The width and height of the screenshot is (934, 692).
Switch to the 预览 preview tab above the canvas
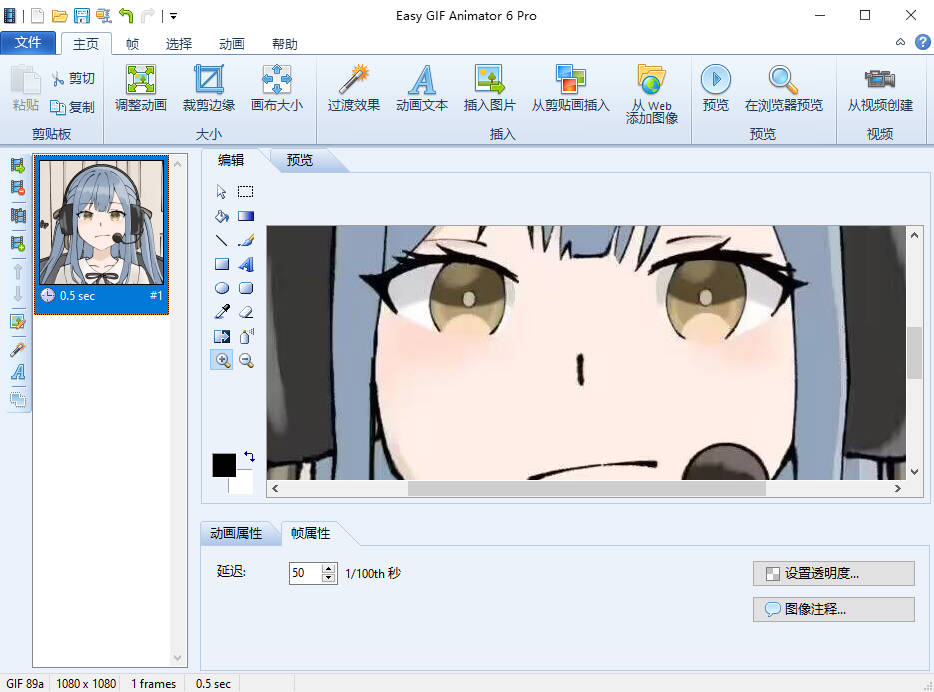pyautogui.click(x=300, y=160)
